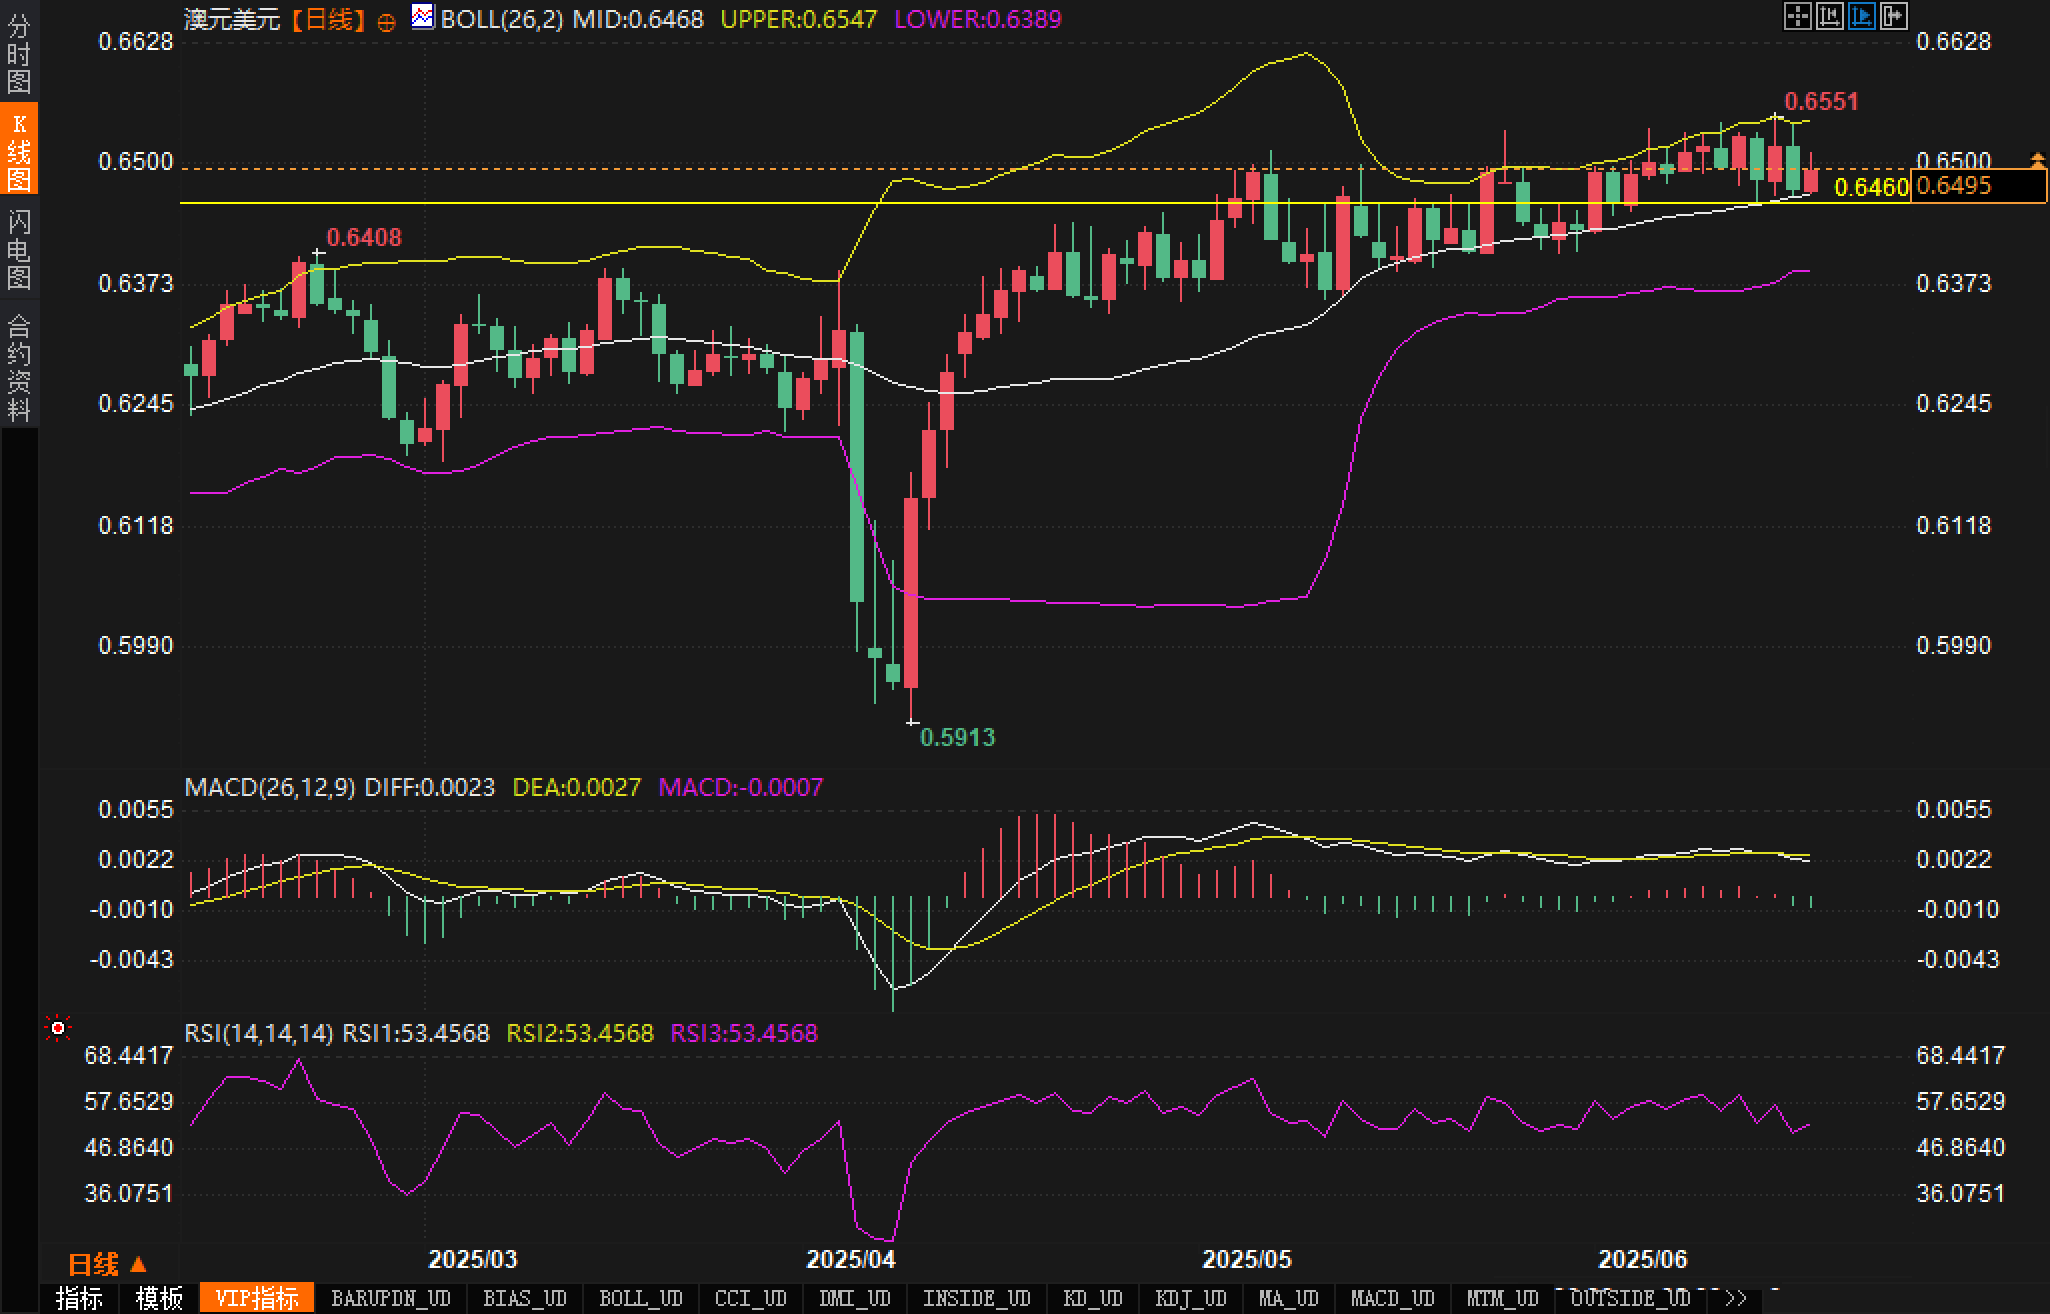Switch to the 闪电图 sidebar view
Screen dimensions: 2050x1314
19,249
